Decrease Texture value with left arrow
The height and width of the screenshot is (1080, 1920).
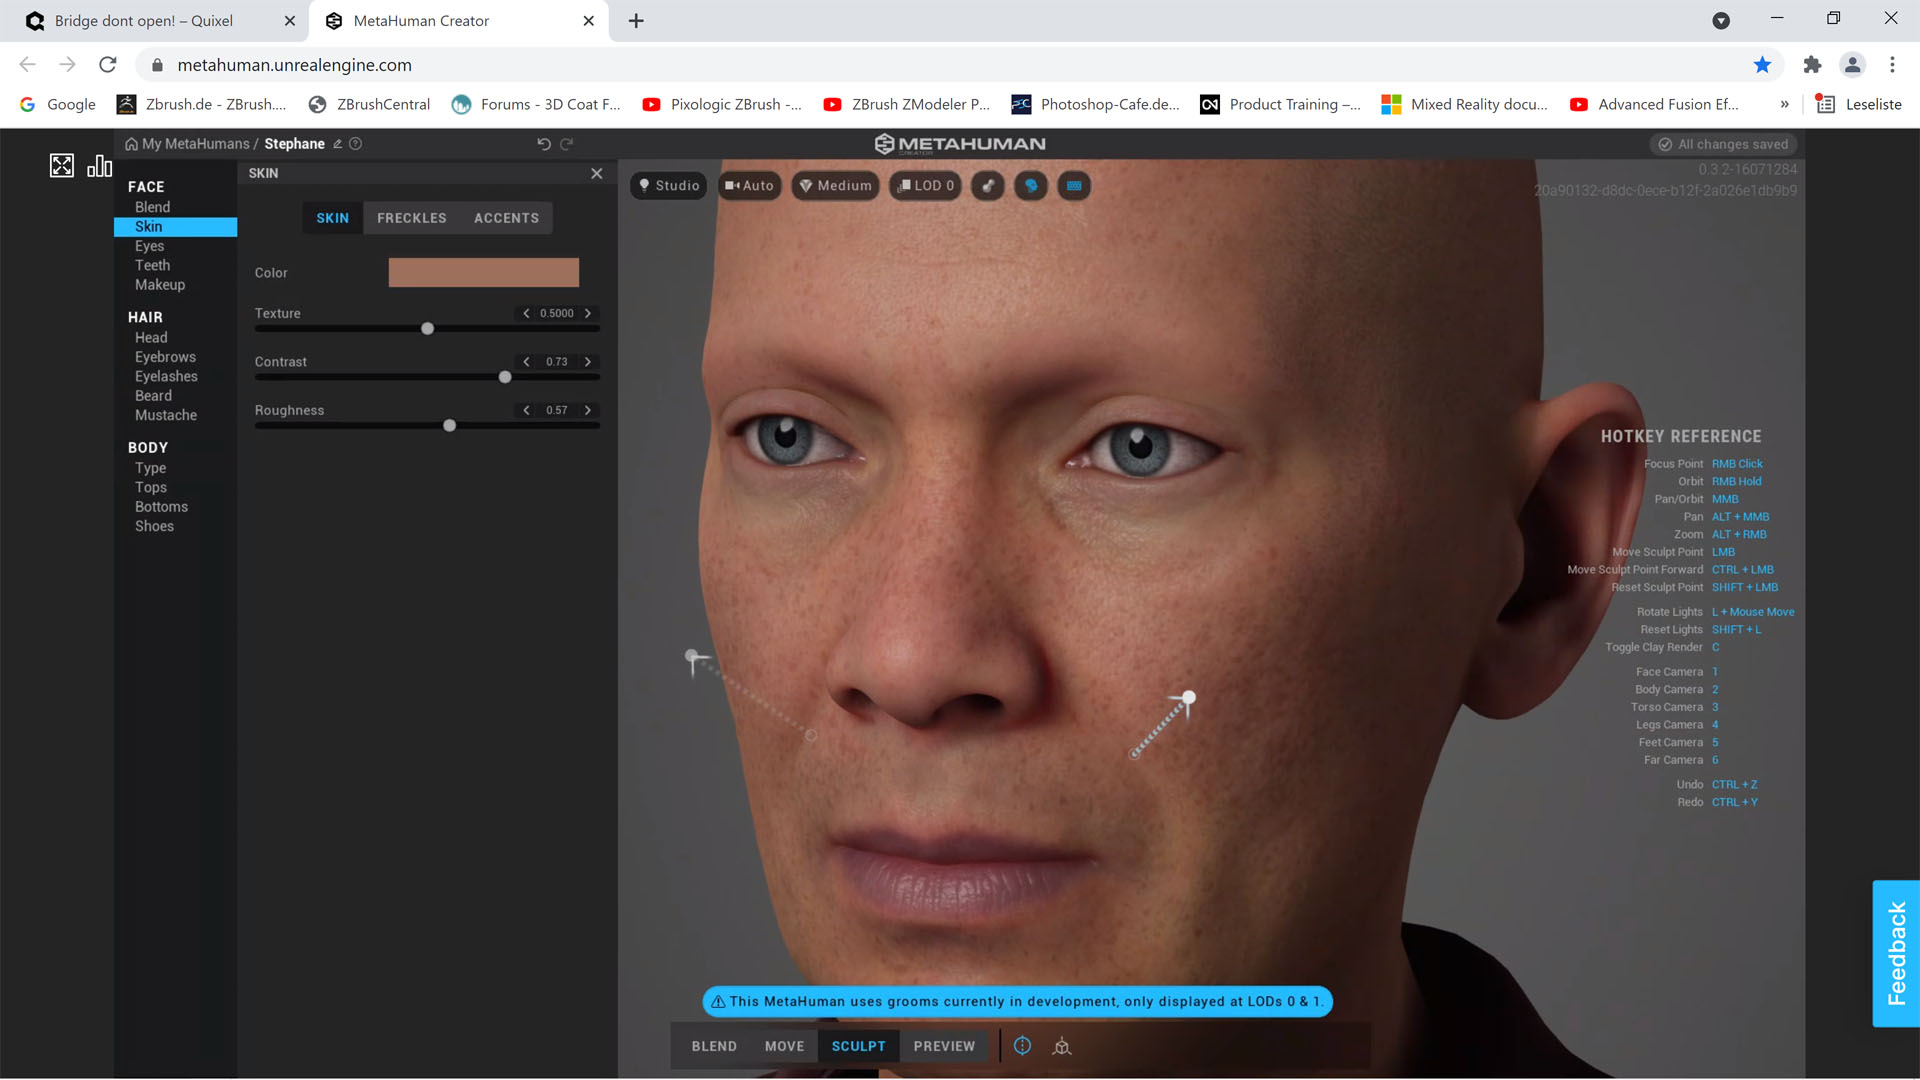pos(526,314)
